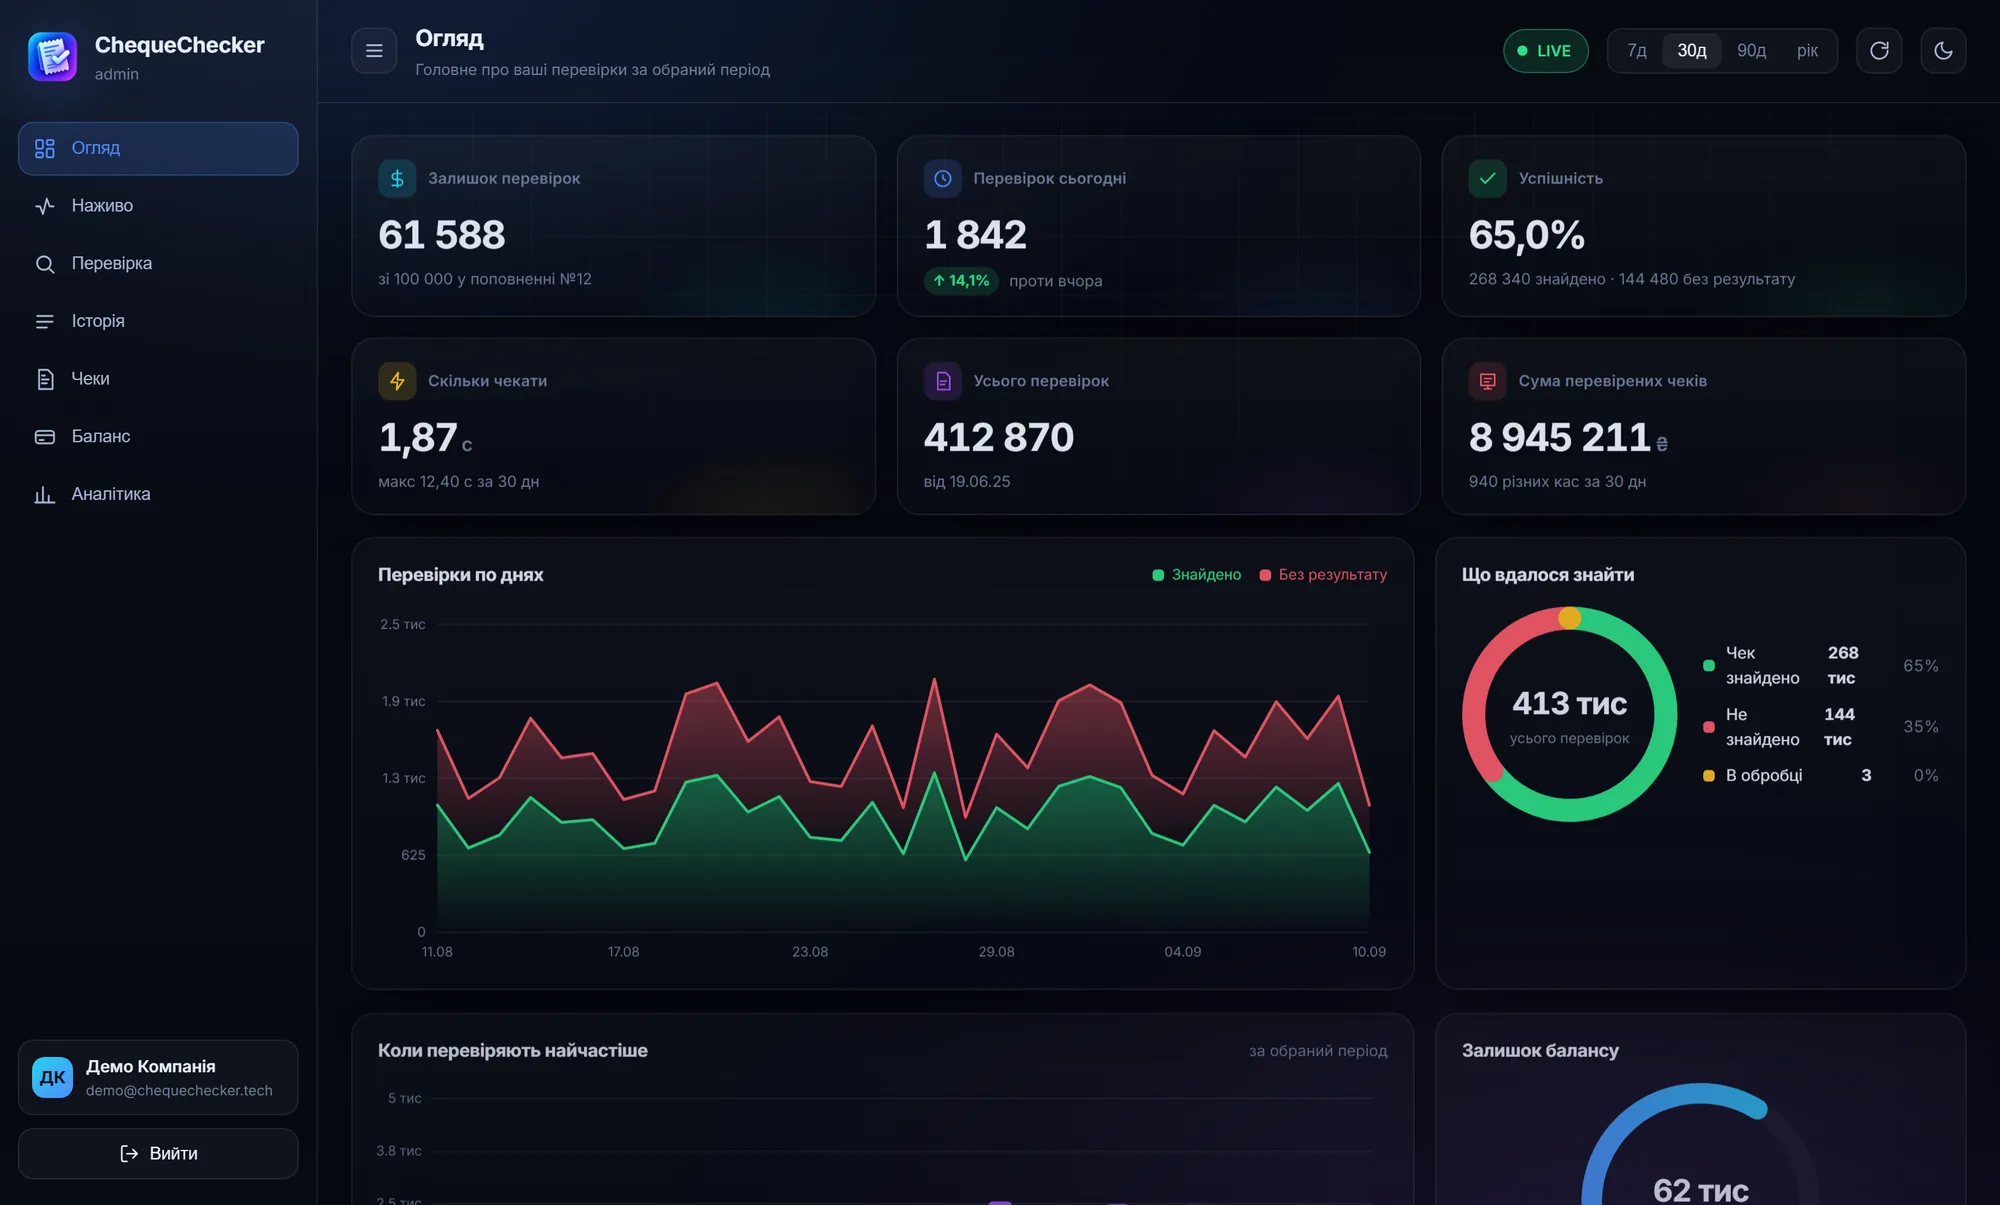Open the Демо Компанія account card
The image size is (2000, 1205).
coord(158,1077)
